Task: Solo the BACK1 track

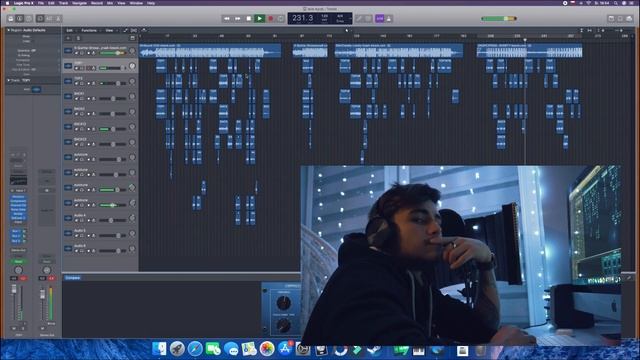Action: (x=82, y=99)
